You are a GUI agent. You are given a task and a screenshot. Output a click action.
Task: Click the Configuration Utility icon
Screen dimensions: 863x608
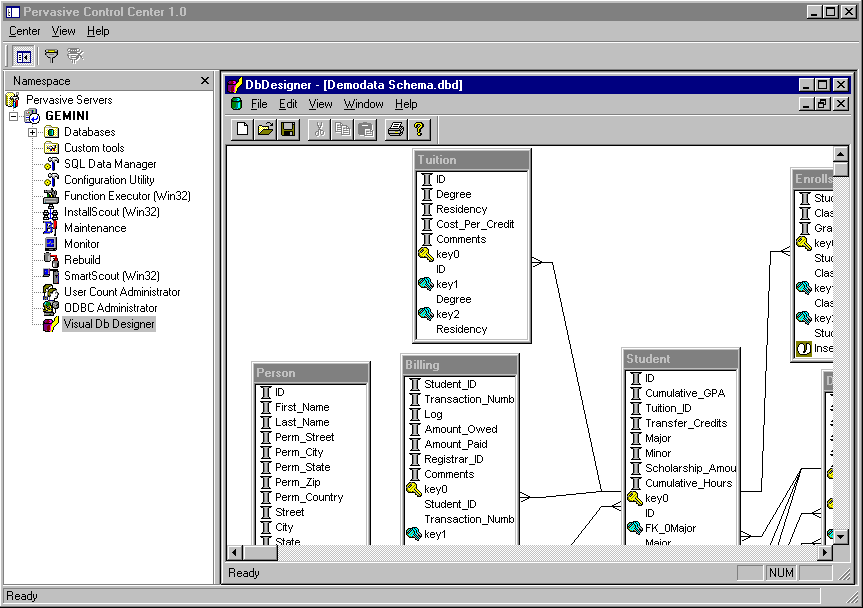tap(51, 180)
